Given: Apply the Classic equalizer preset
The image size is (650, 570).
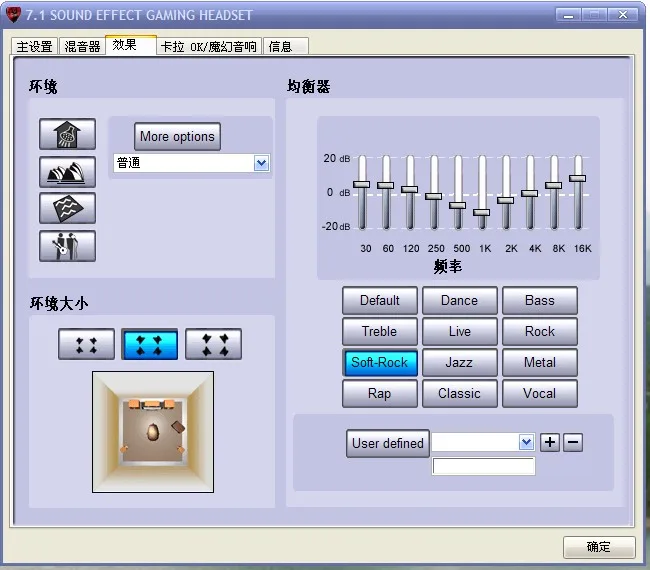Looking at the screenshot, I should coord(459,393).
